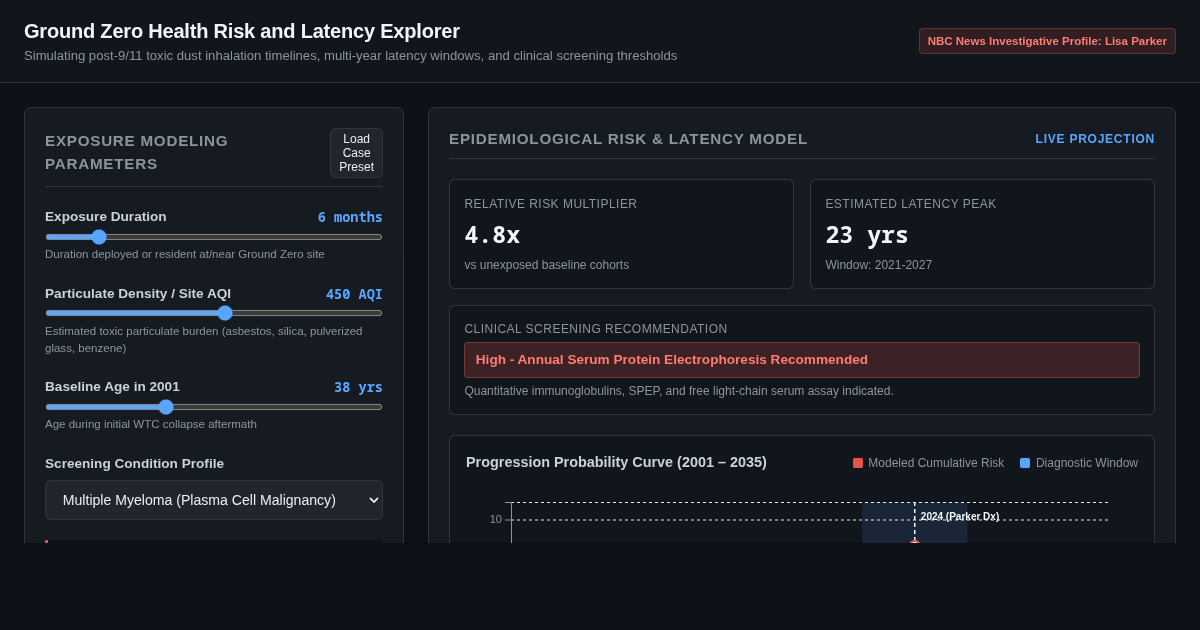Viewport: 1200px width, 630px height.
Task: Click the Modeled Cumulative Risk legend swatch
Action: (858, 463)
